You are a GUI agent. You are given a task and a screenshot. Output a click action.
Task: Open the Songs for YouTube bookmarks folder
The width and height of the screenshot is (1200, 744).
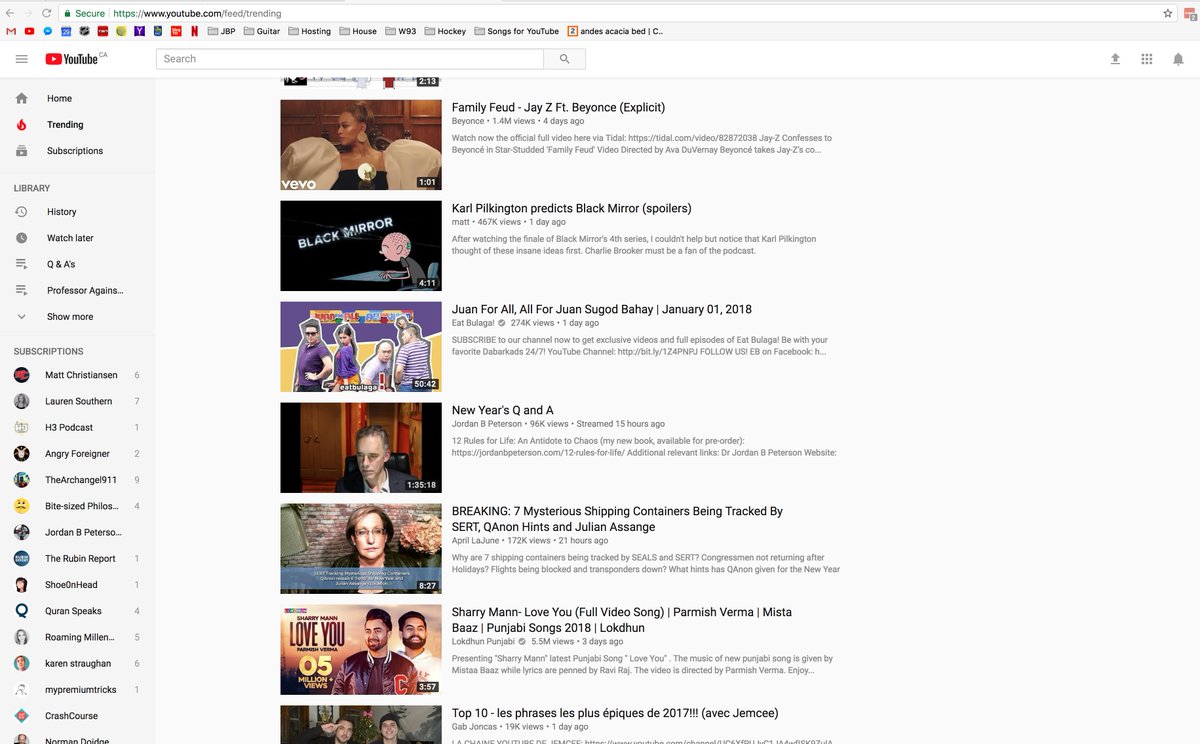pos(516,31)
